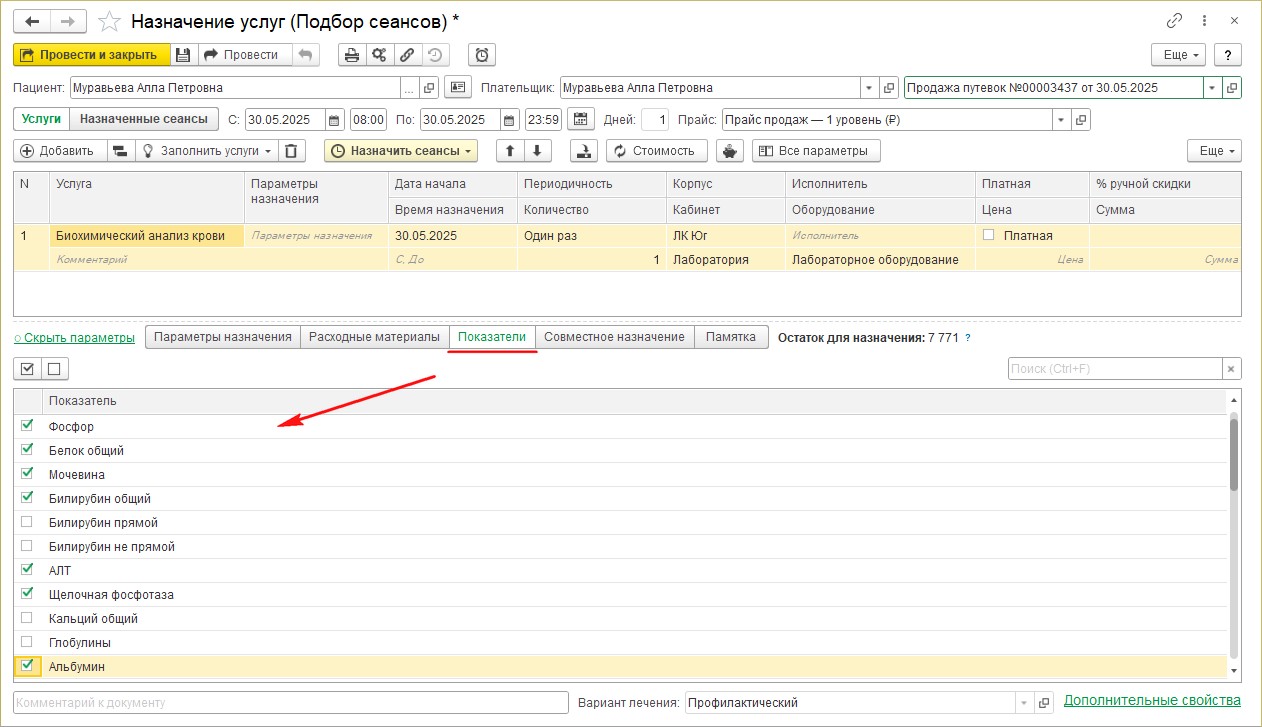Viewport: 1262px width, 727px height.
Task: Click the print icon in toolbar
Action: [x=352, y=55]
